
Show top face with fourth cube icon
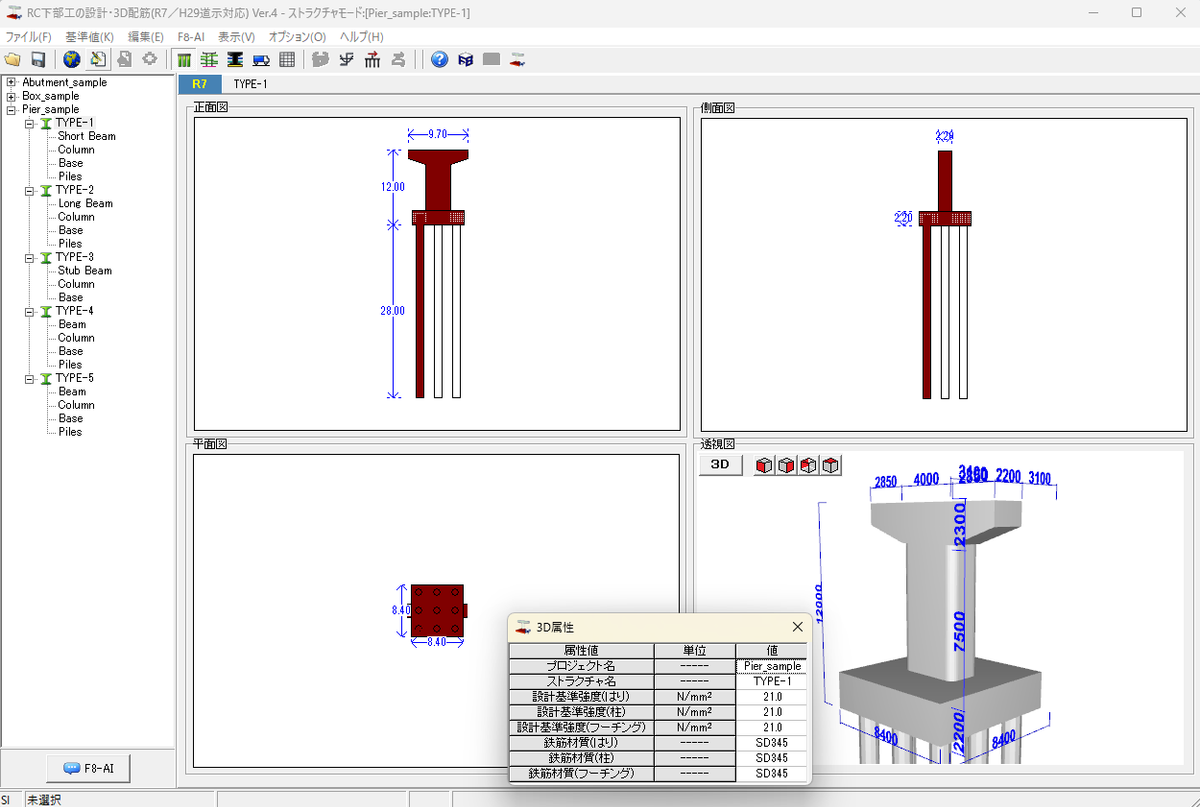tap(830, 465)
